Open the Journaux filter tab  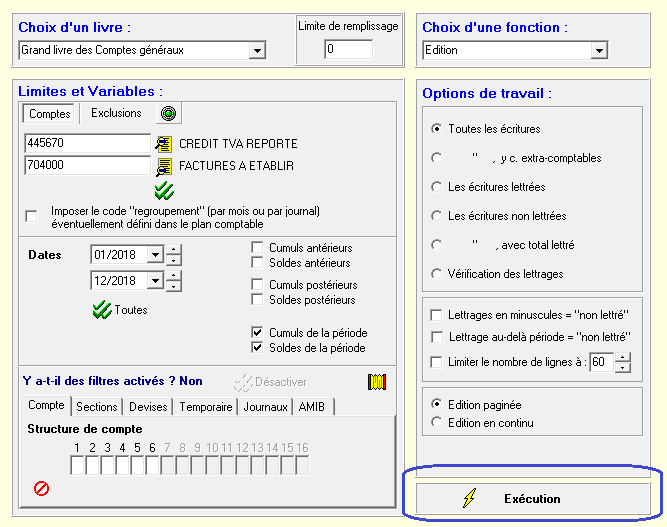coord(266,407)
